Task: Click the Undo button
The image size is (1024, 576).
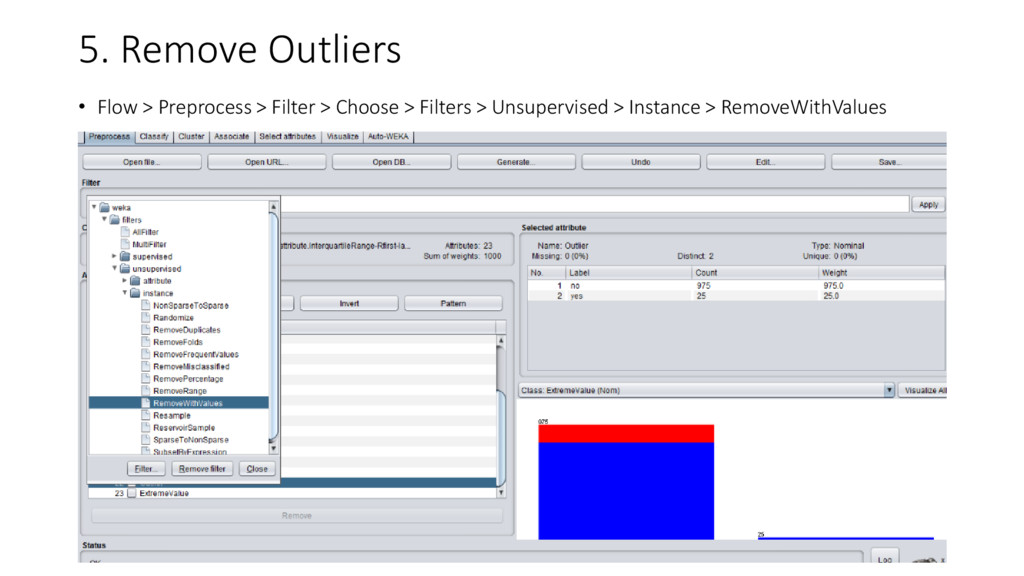Action: click(x=641, y=162)
